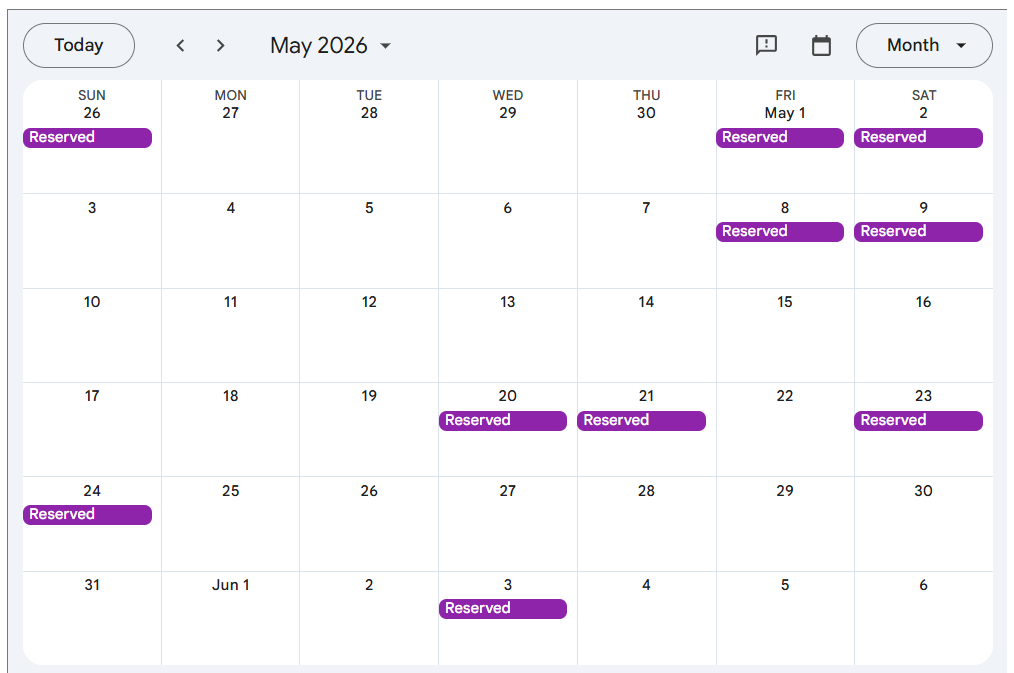Open Reserved event on May 8
The width and height of the screenshot is (1014, 673).
780,232
